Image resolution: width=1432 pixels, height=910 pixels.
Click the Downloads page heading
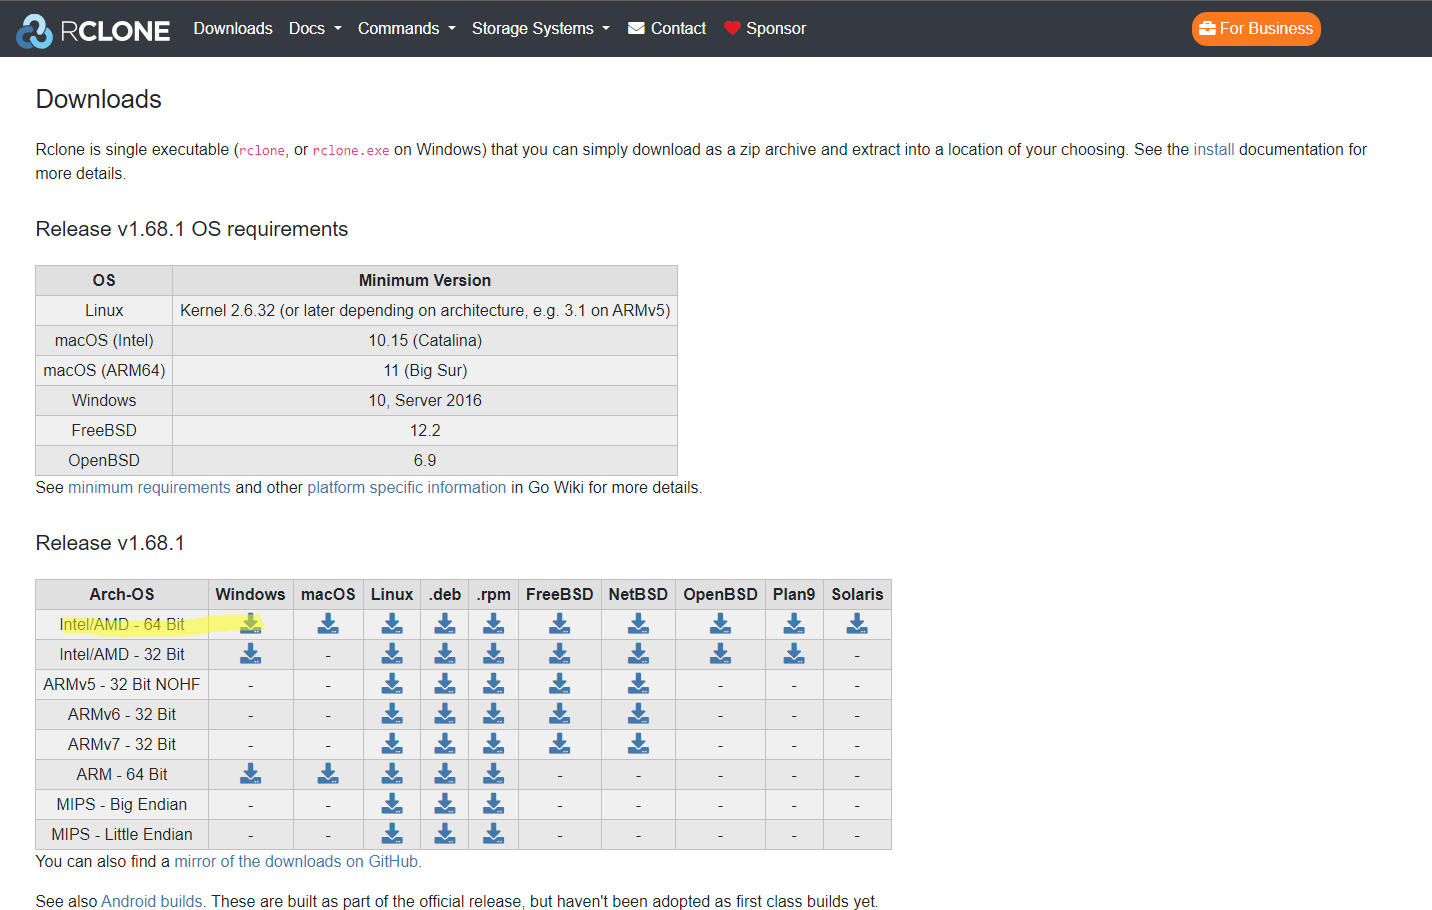click(99, 99)
